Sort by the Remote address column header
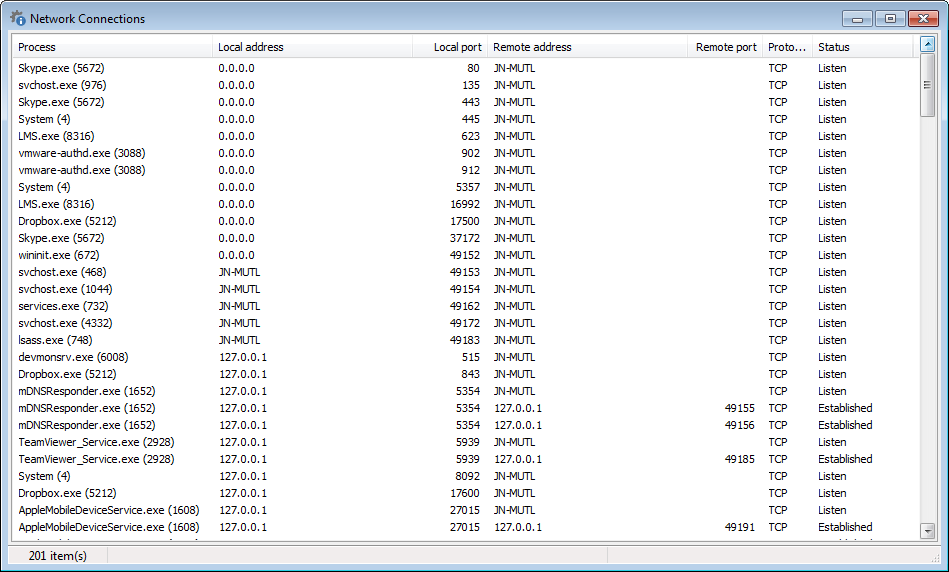Image resolution: width=949 pixels, height=572 pixels. click(587, 47)
